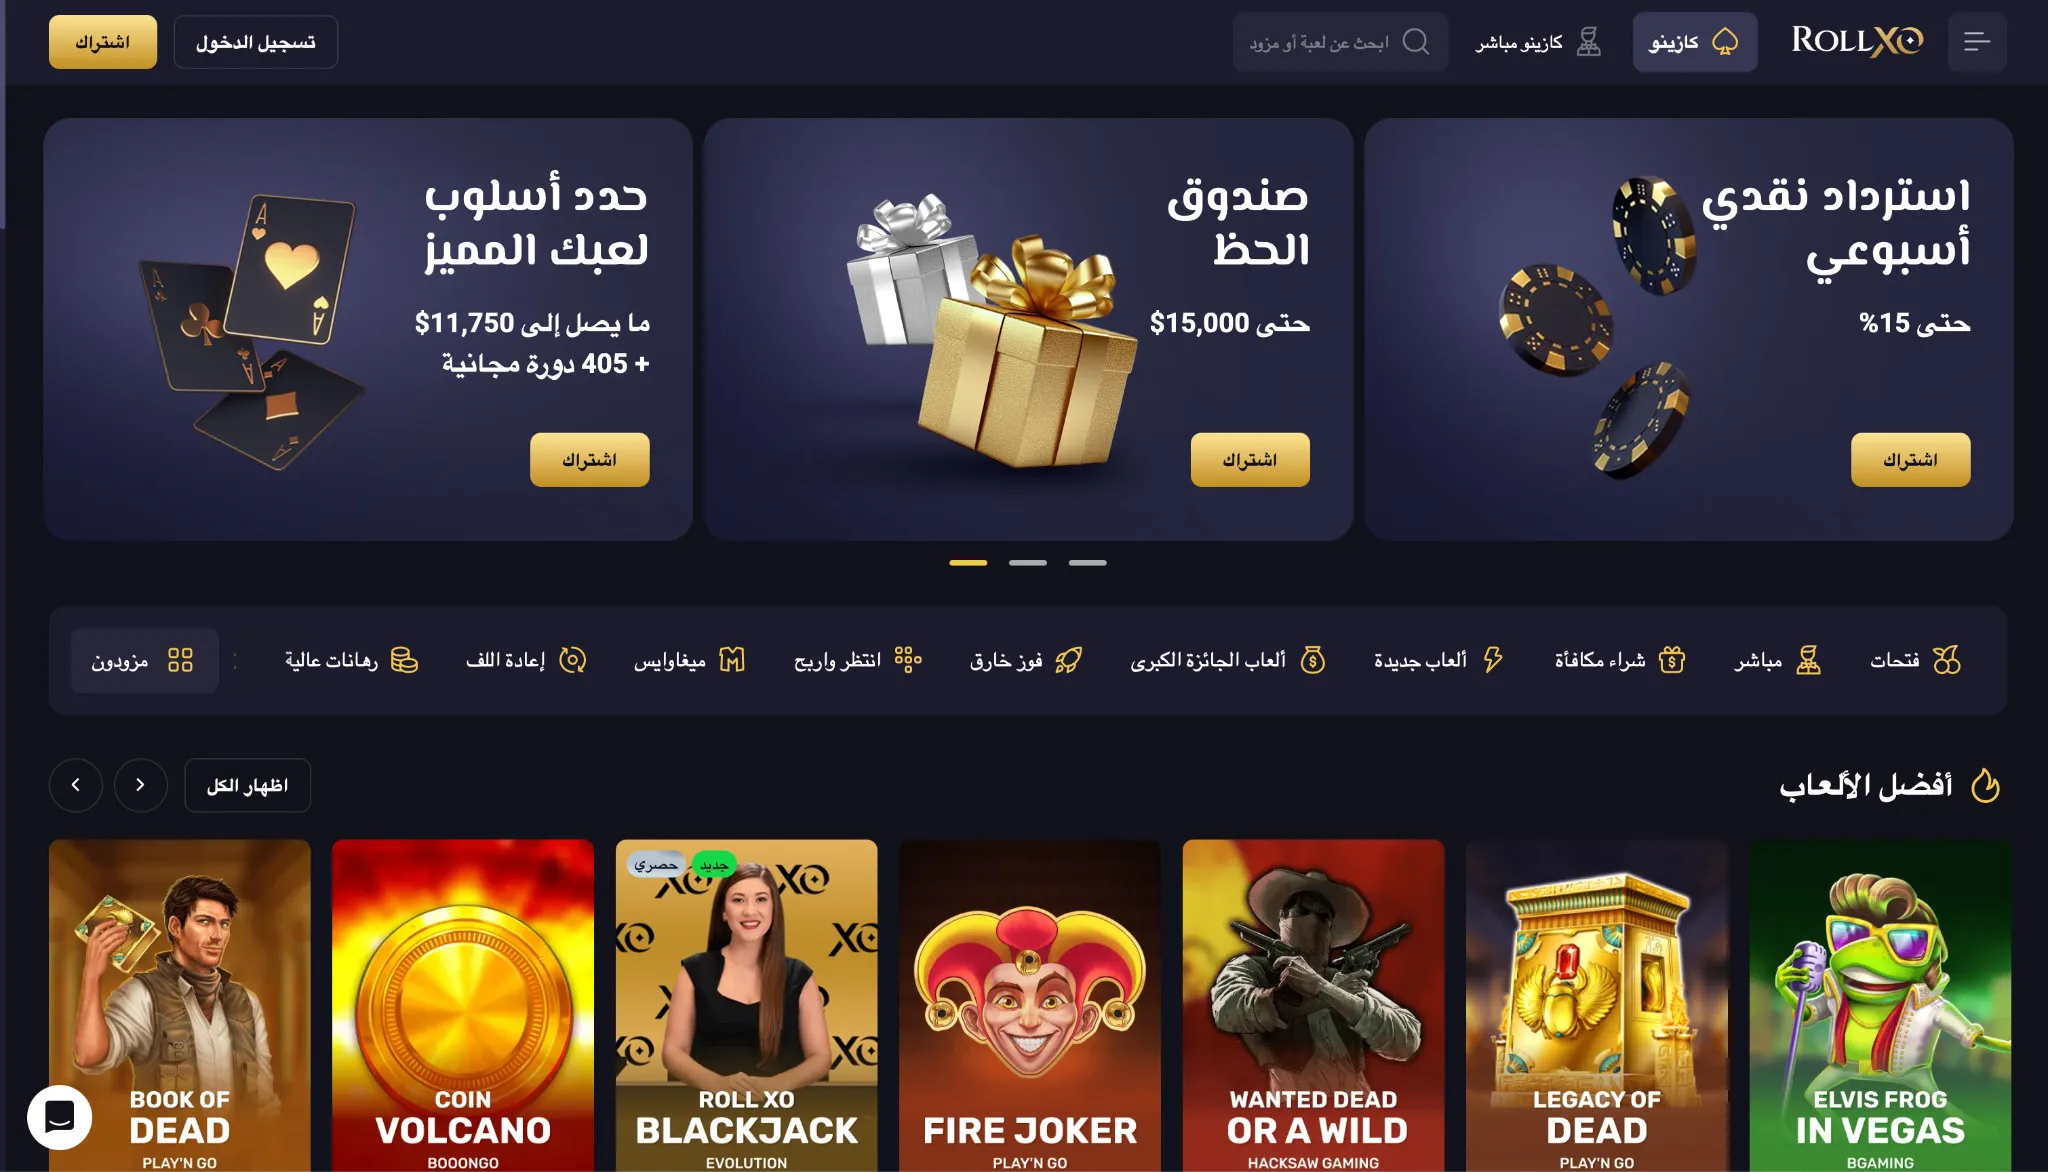2048x1172 pixels.
Task: Select the high rollers coins category
Action: pyautogui.click(x=351, y=660)
